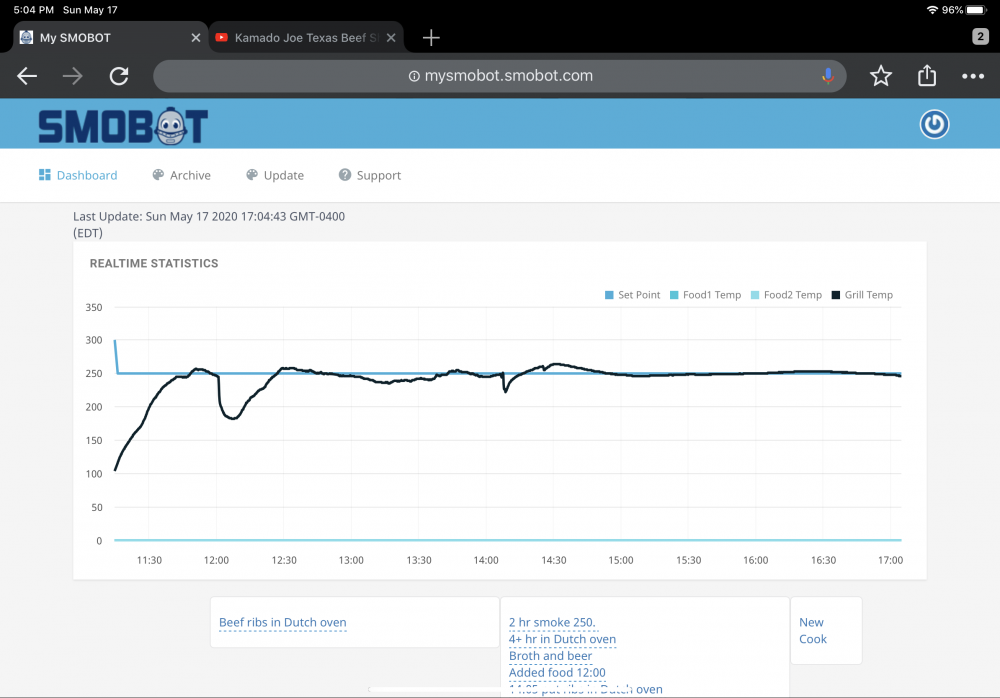This screenshot has height=698, width=1000.
Task: Add a new browser tab
Action: tap(431, 38)
